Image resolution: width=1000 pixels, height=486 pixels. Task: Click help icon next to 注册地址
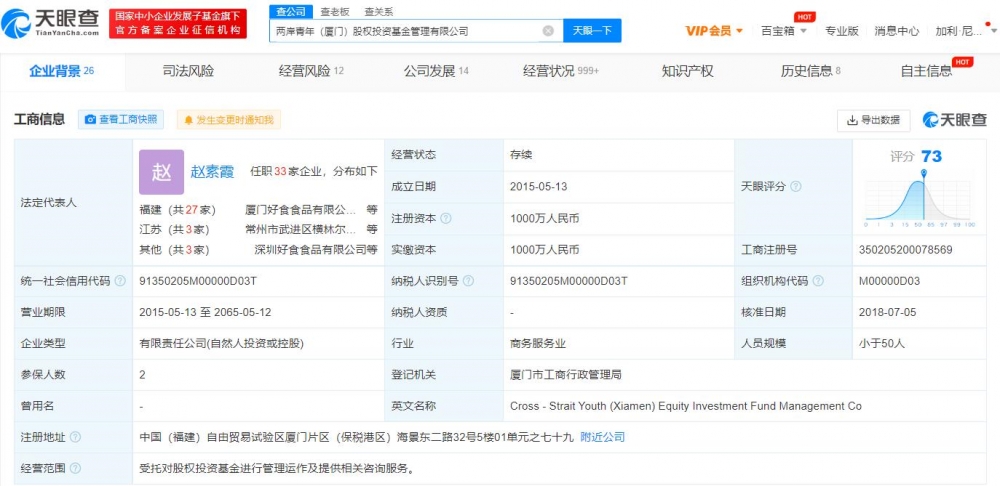tap(75, 437)
